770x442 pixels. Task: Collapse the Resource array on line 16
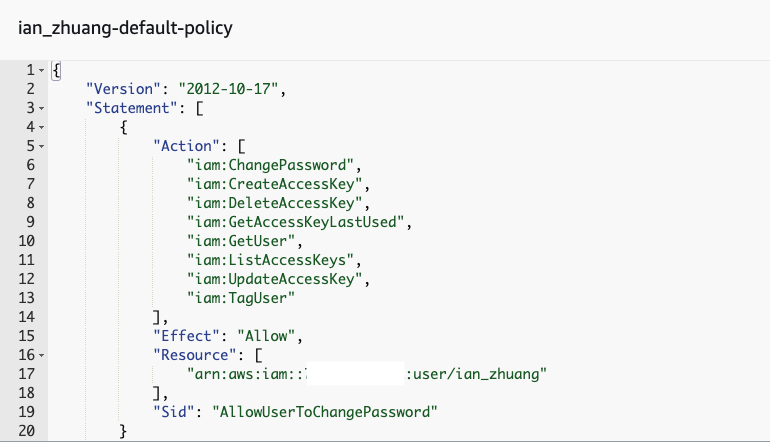coord(41,354)
